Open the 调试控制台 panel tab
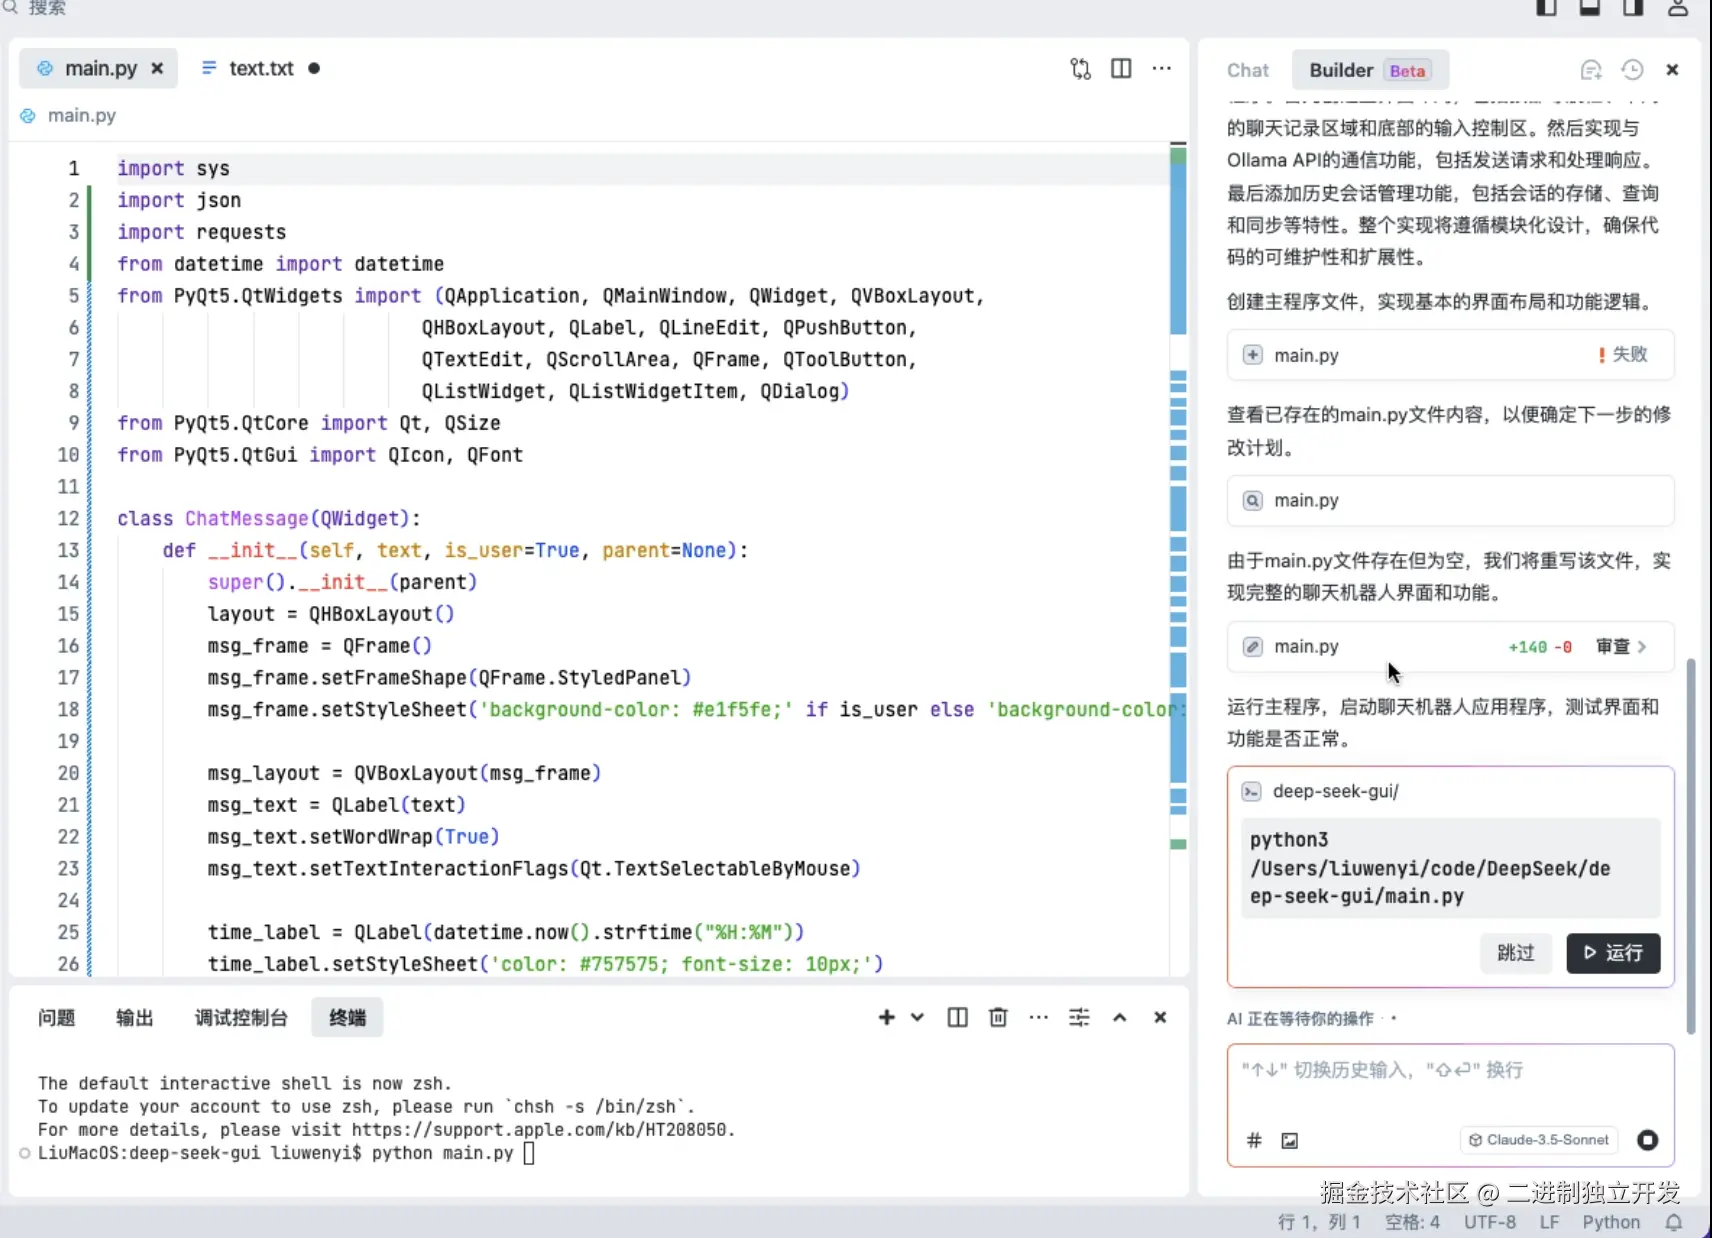 click(241, 1018)
